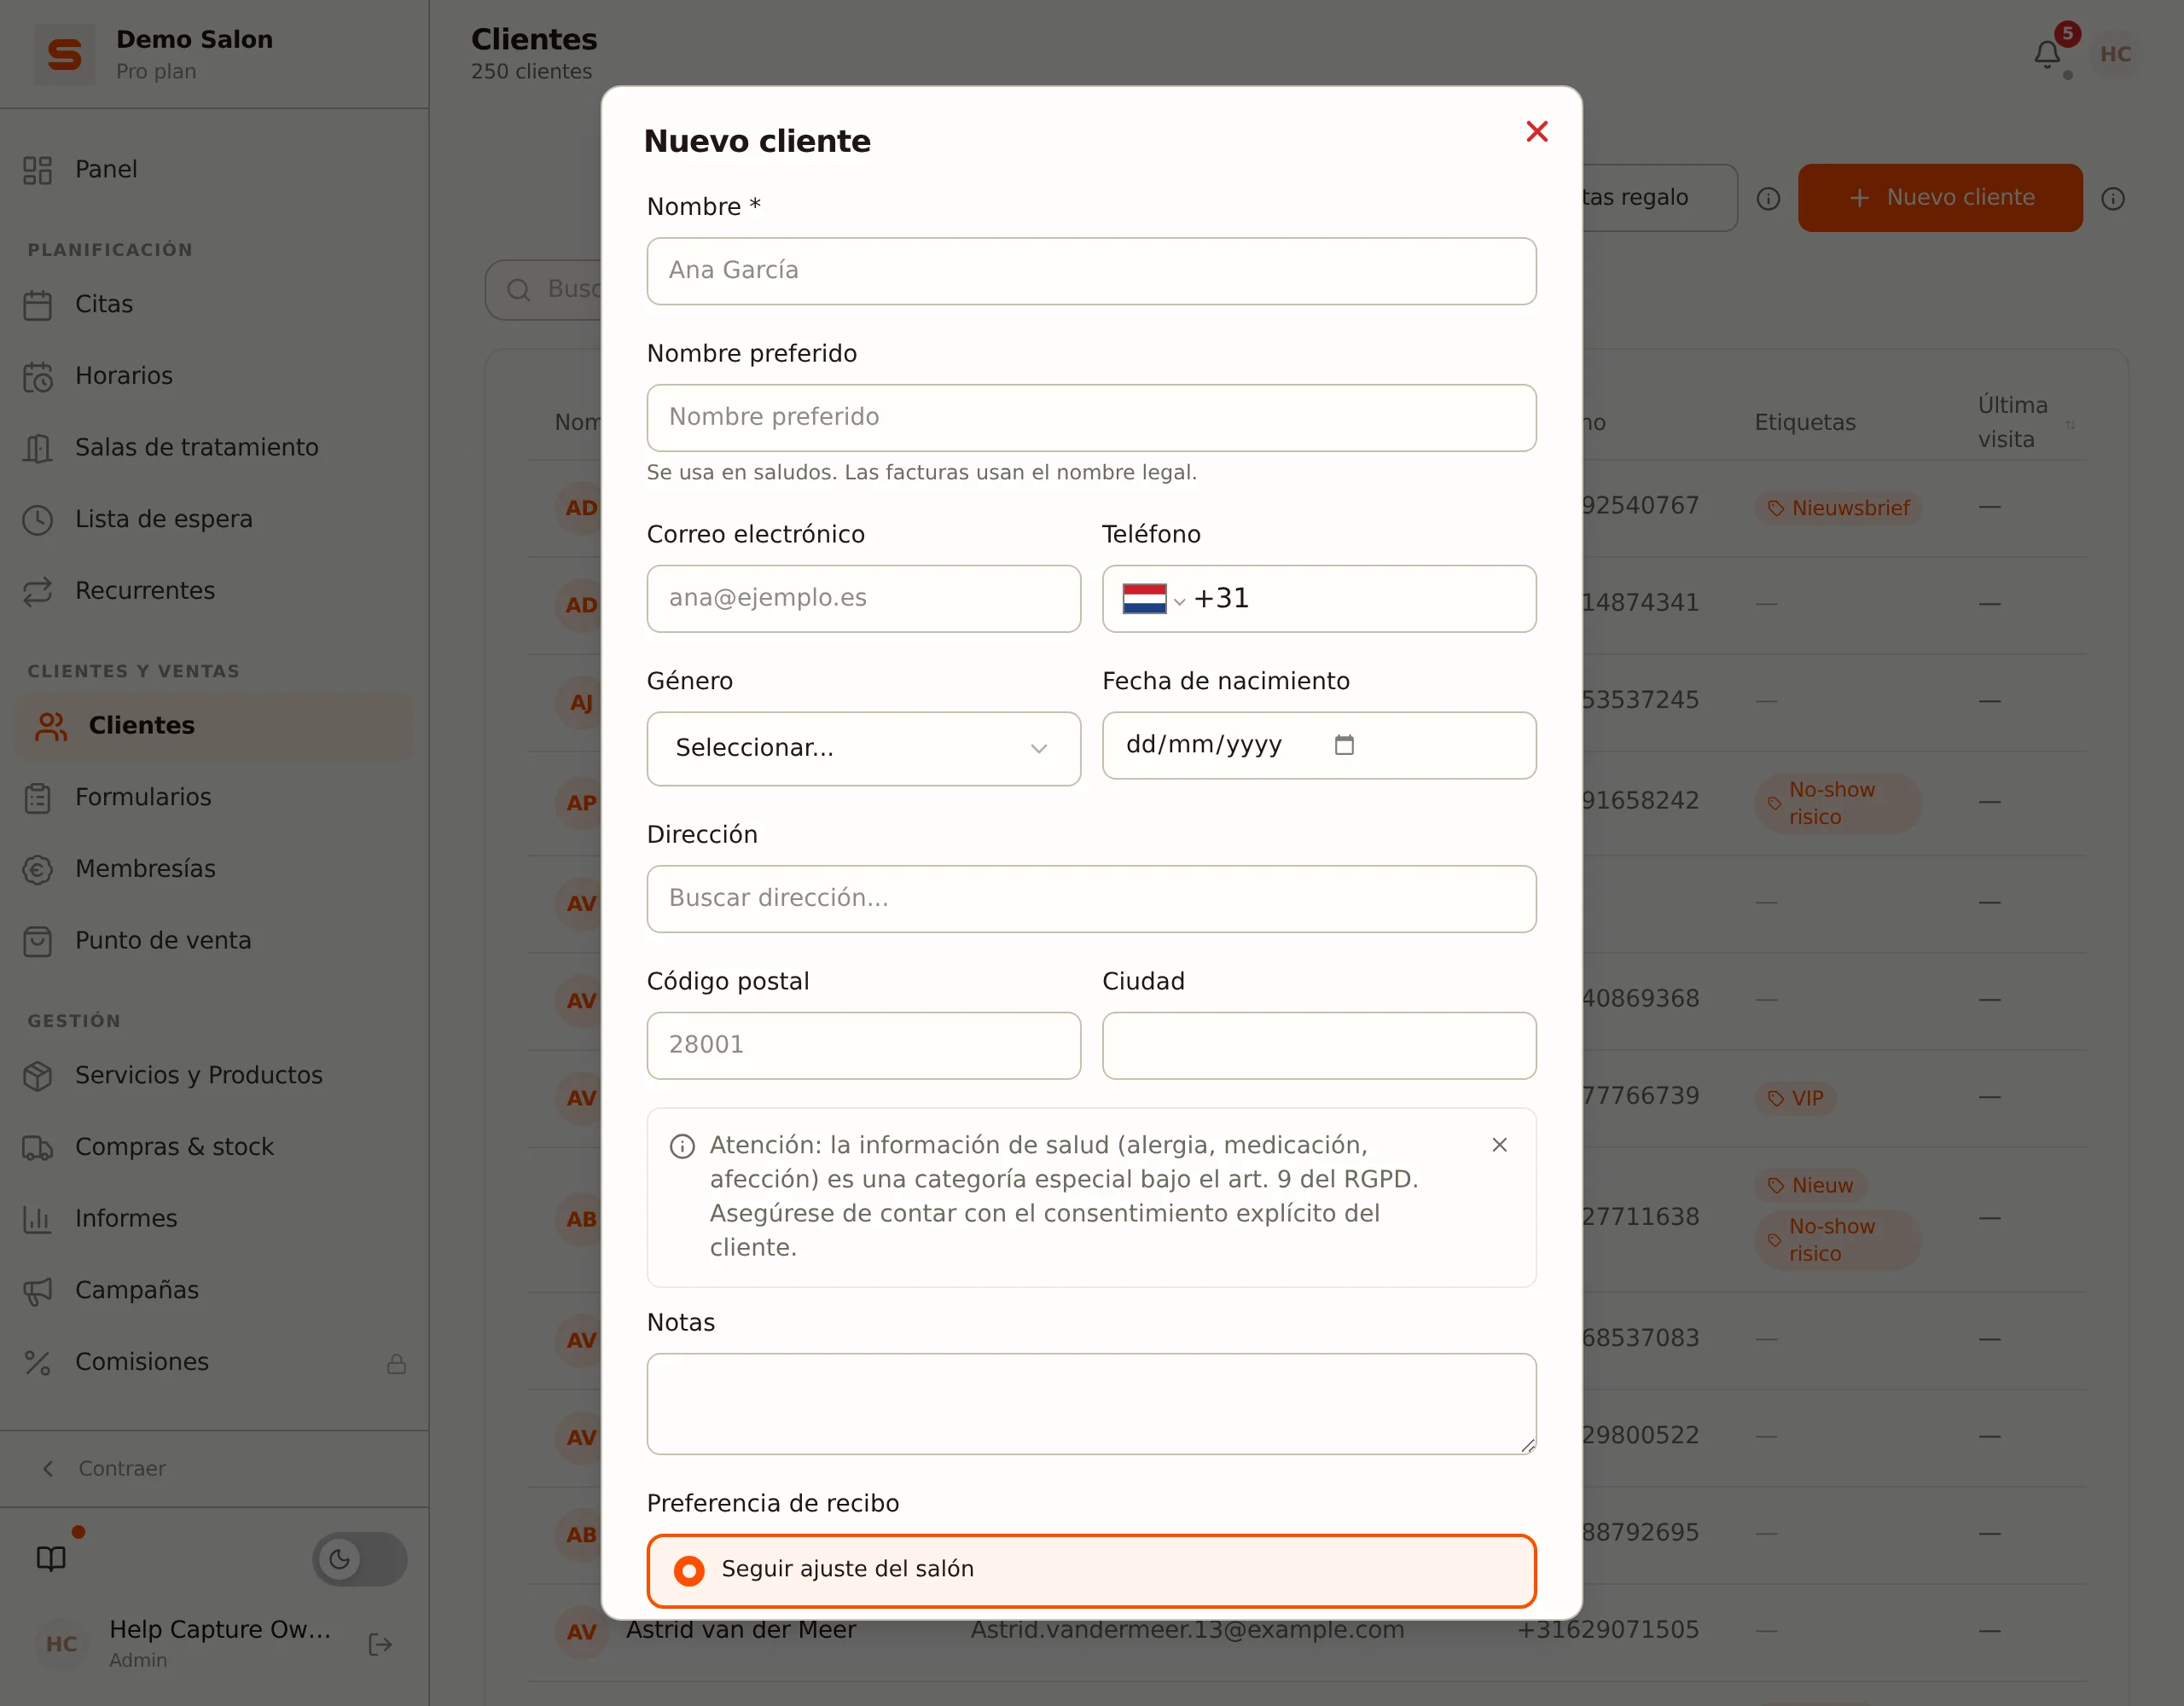Open the notifications bell
The height and width of the screenshot is (1706, 2184).
click(2047, 54)
